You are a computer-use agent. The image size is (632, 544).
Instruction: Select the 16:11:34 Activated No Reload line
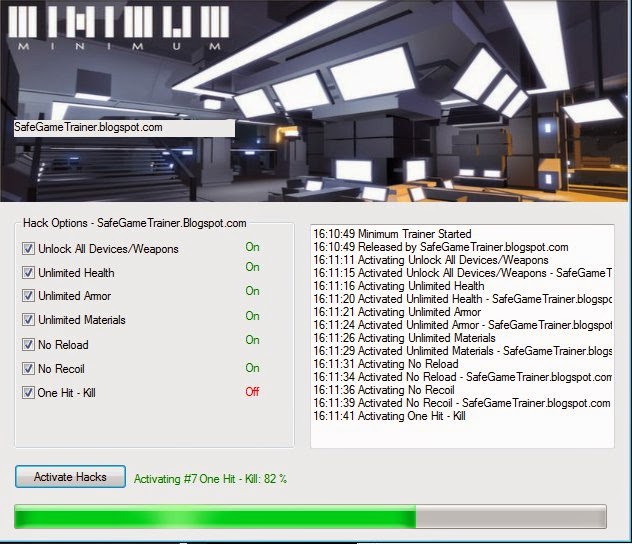[462, 377]
